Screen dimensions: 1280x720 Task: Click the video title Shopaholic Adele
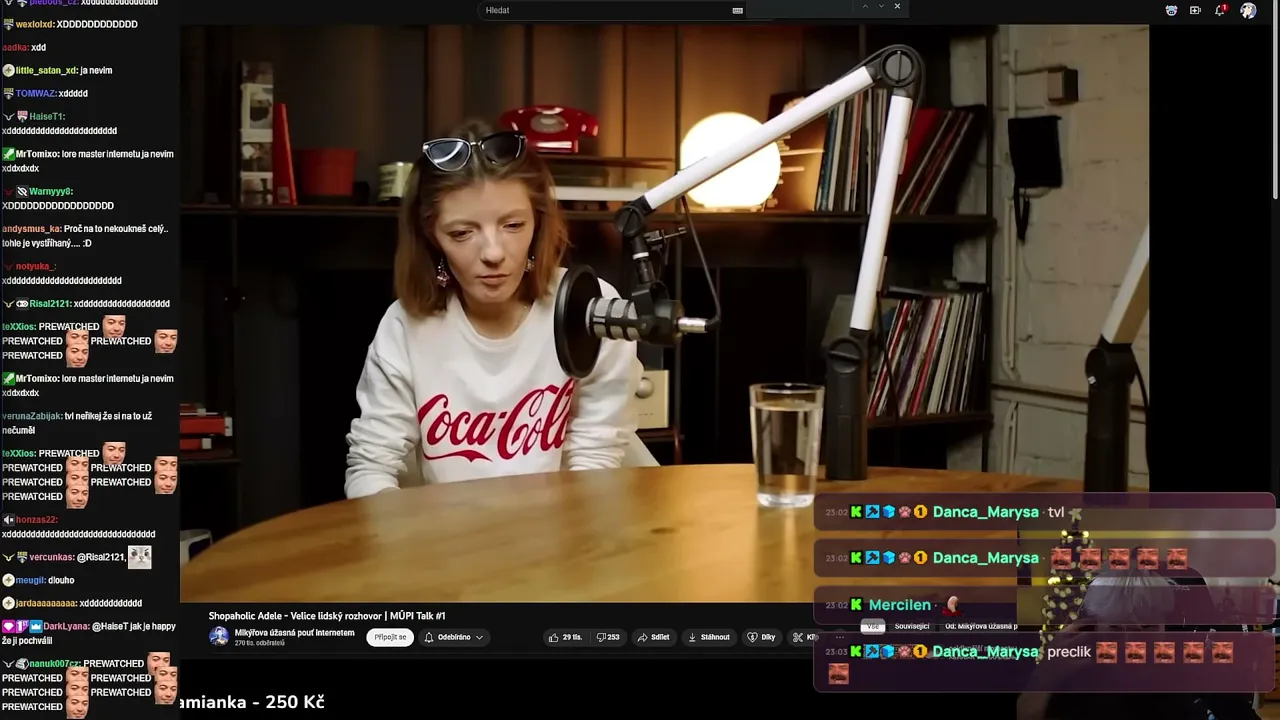coord(327,616)
